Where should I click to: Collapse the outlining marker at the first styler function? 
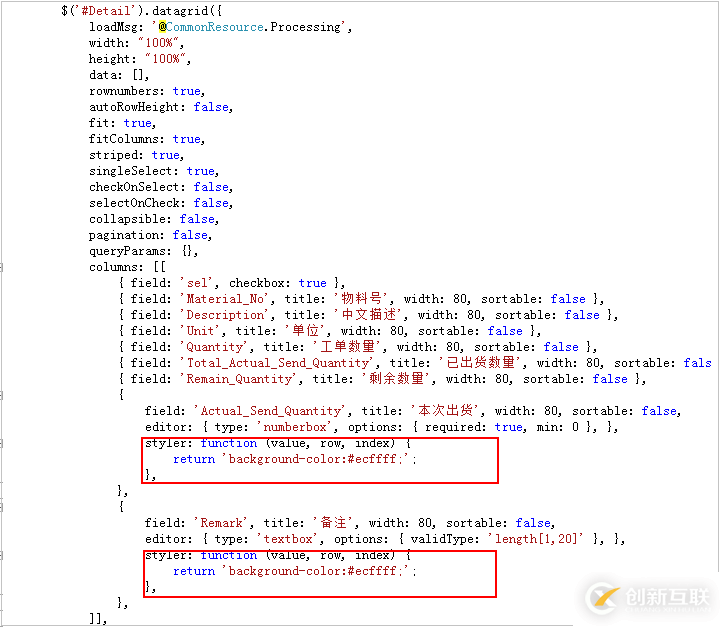pyautogui.click(x=1, y=443)
